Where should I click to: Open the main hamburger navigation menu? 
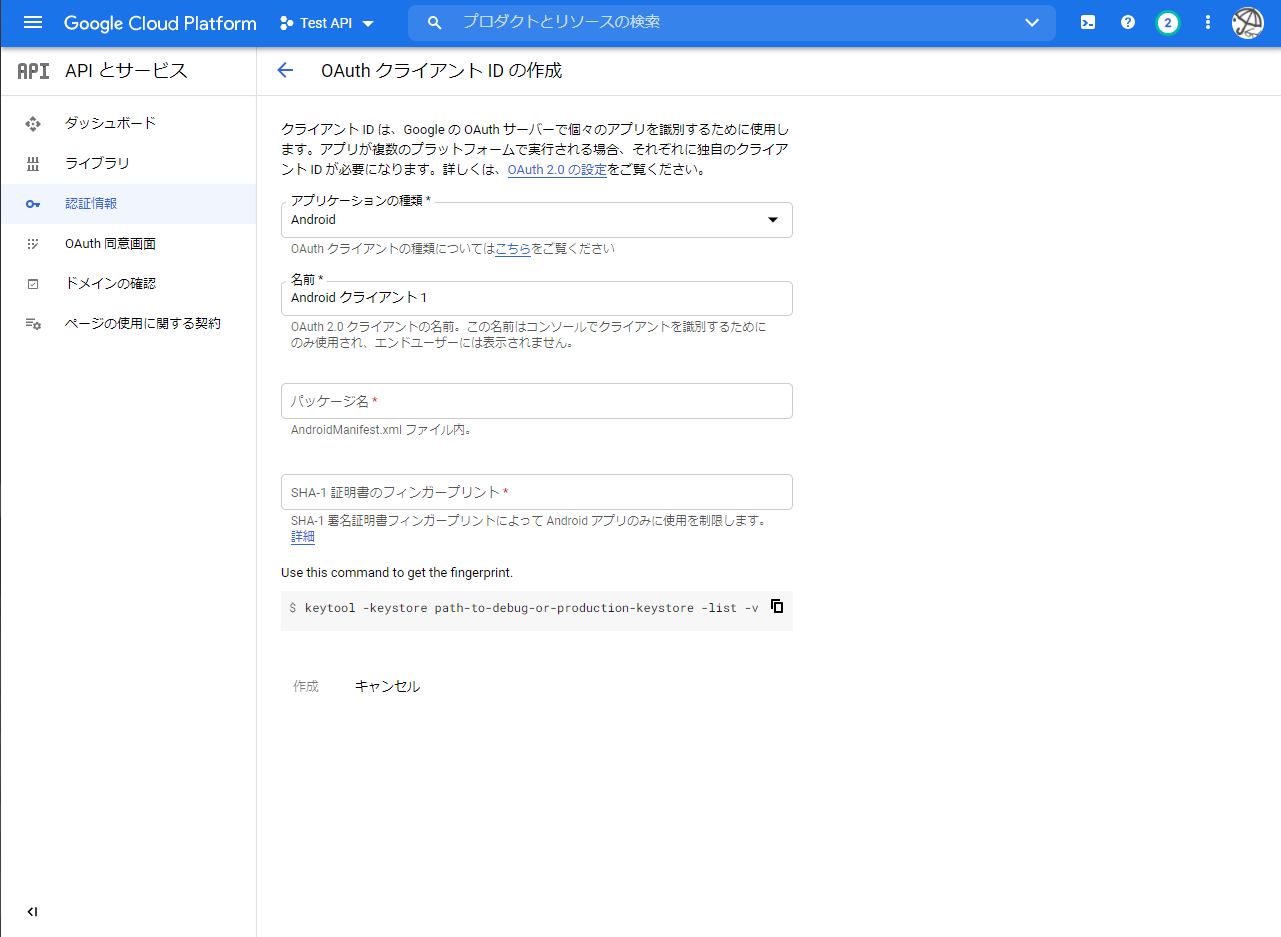[33, 23]
